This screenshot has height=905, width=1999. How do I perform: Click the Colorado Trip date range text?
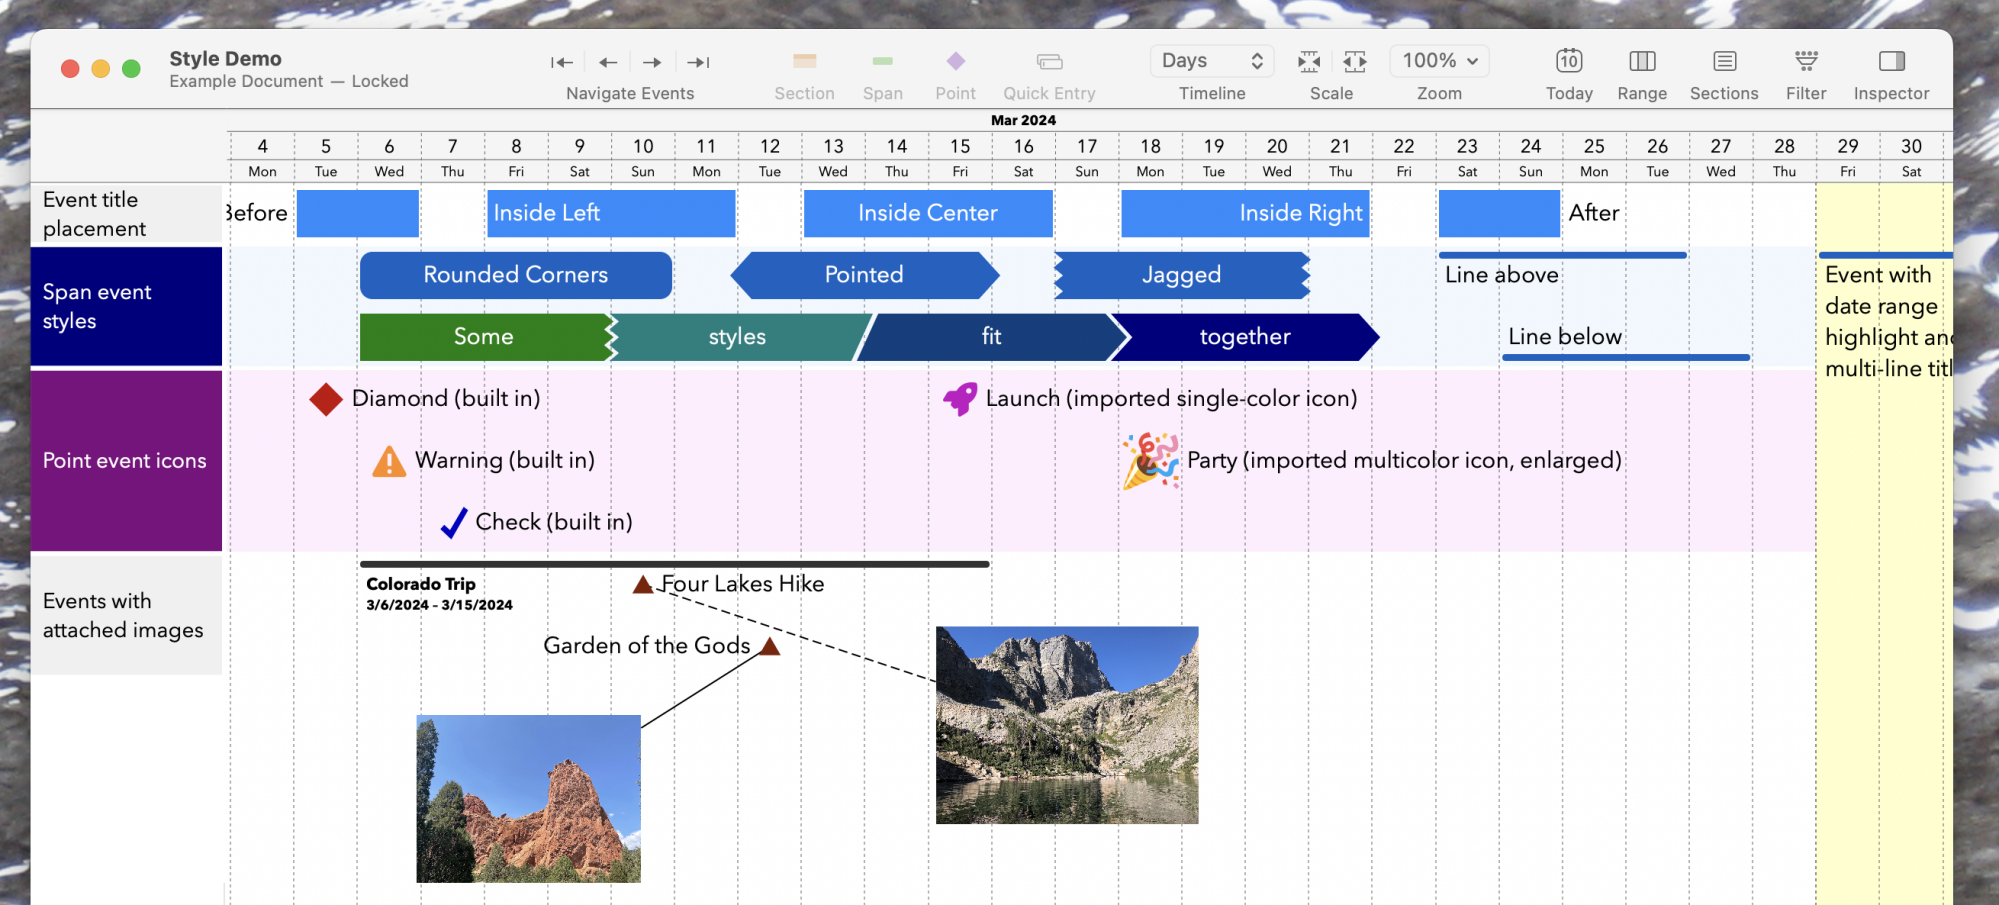pyautogui.click(x=439, y=605)
